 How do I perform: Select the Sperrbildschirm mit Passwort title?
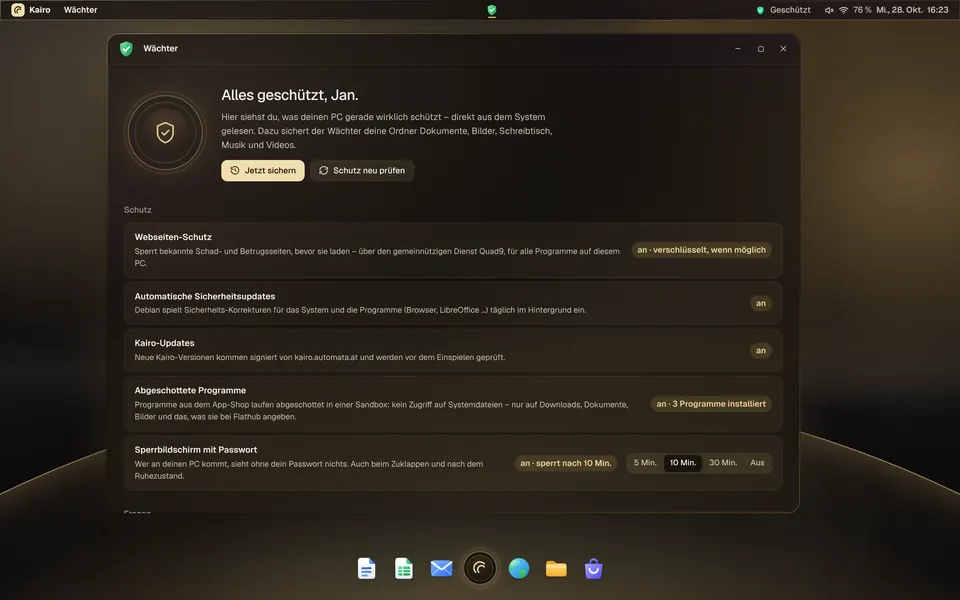[196, 449]
